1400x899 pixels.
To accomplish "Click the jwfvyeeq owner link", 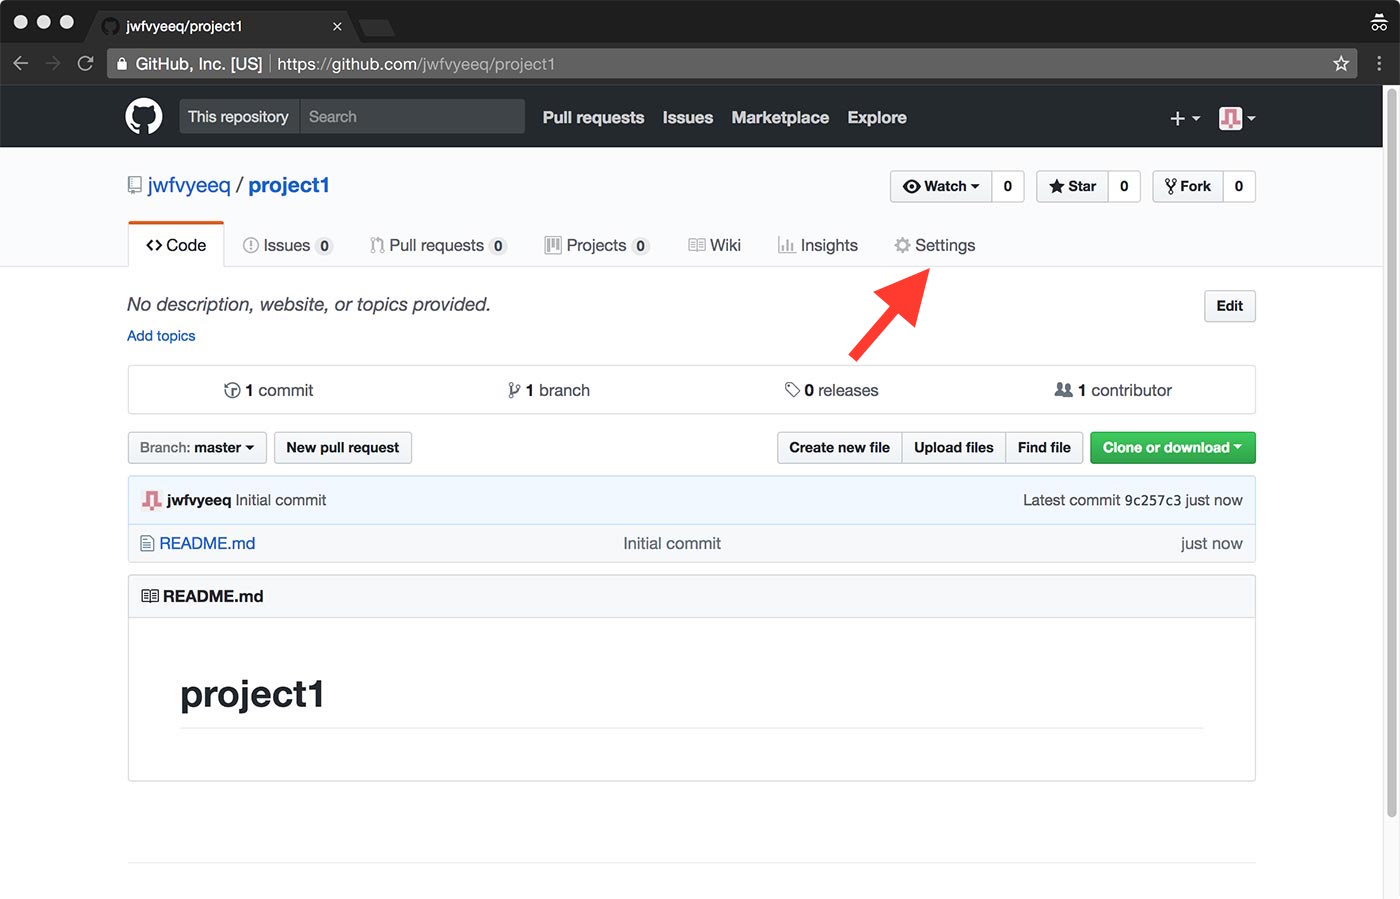I will (x=189, y=185).
